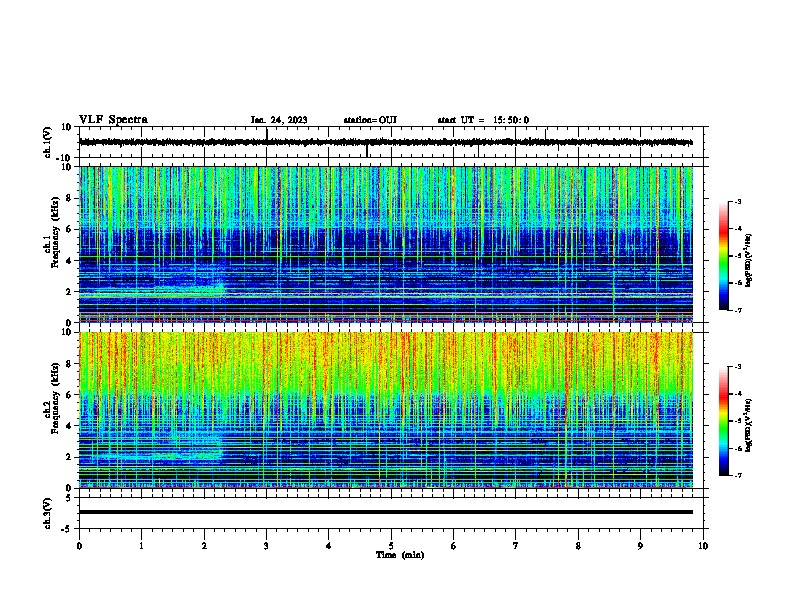792x612 pixels.
Task: Click the time axis tick labeled '7'
Action: point(516,546)
